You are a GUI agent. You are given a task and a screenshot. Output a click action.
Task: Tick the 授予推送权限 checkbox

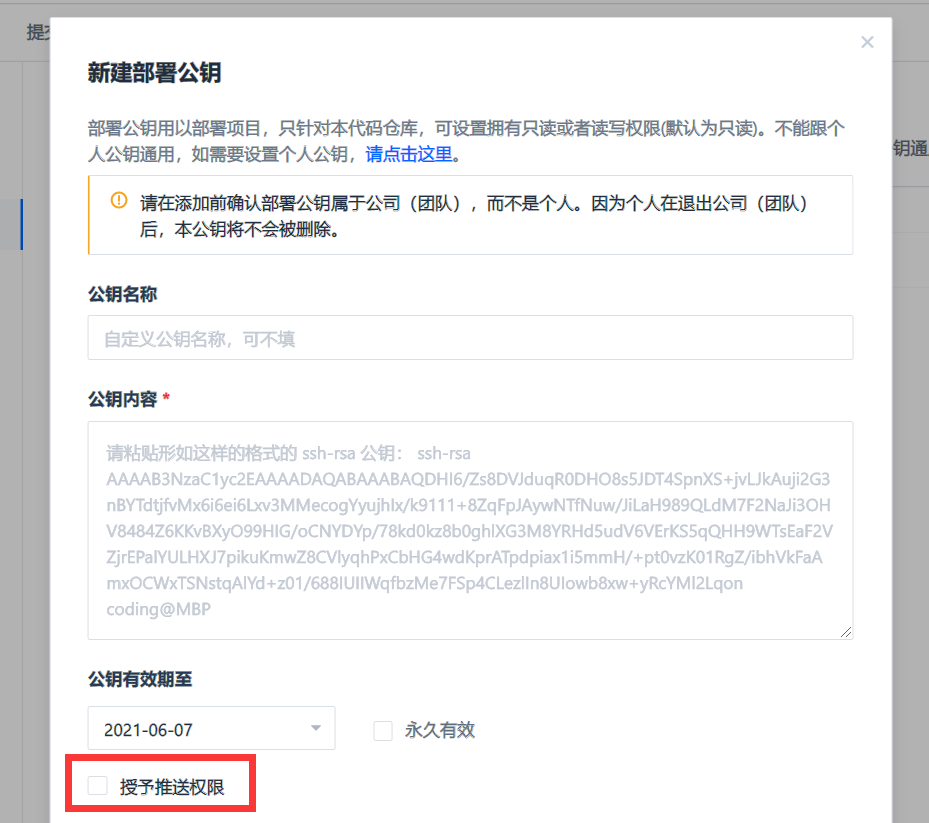click(98, 786)
